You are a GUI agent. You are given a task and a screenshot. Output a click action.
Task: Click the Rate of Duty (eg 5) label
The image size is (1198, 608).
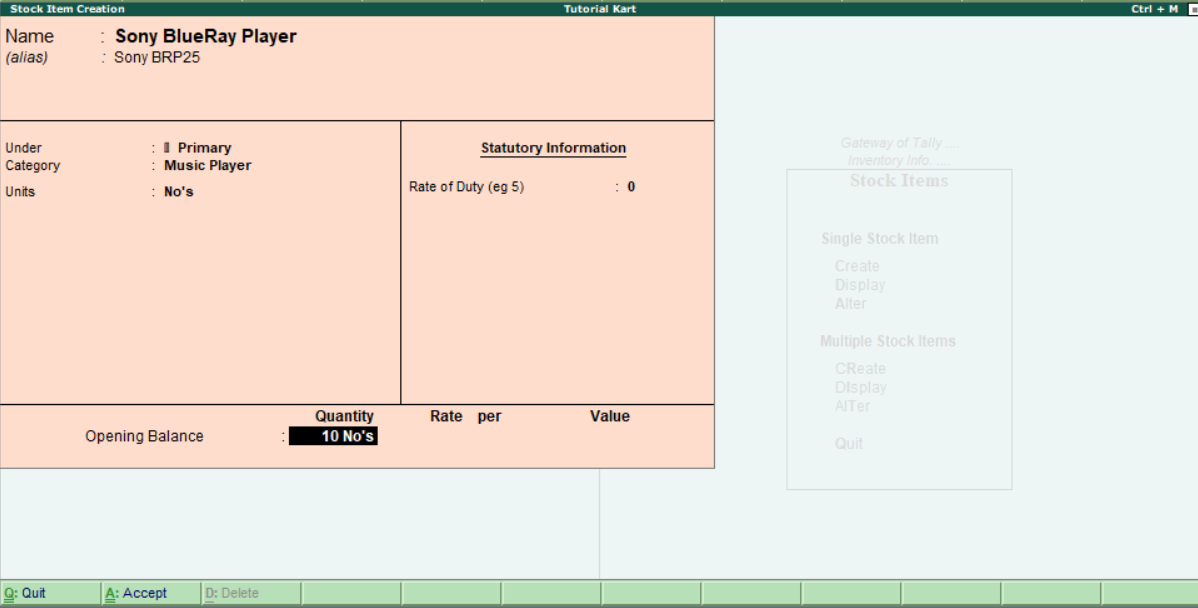click(466, 187)
